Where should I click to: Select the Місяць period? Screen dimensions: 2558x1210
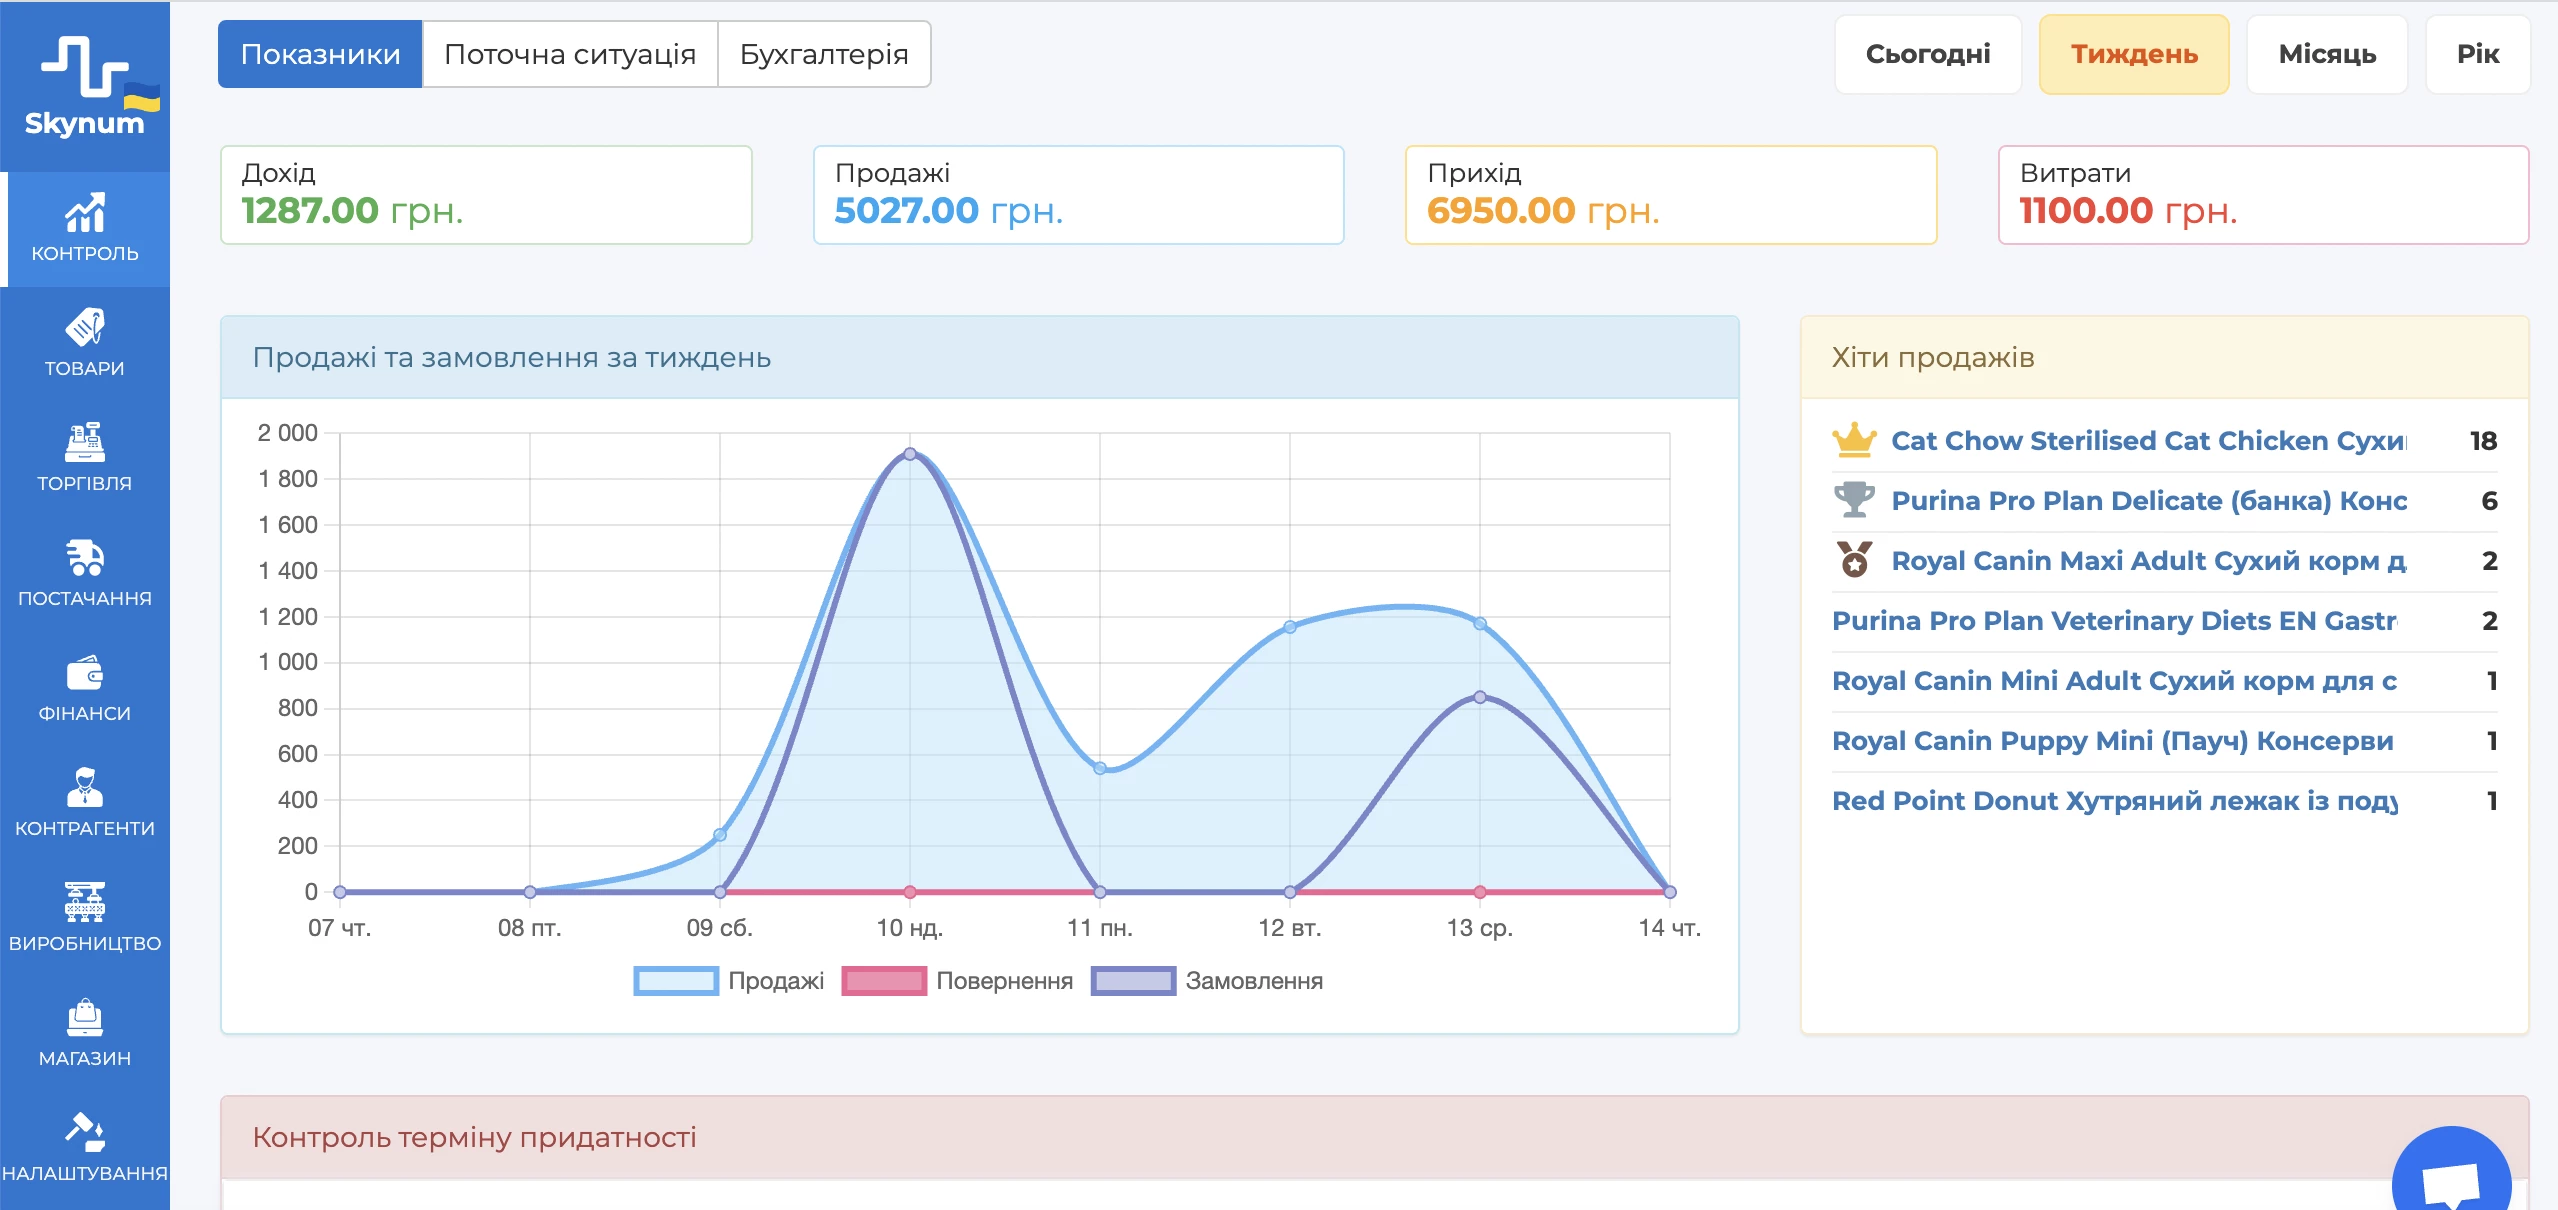2327,54
